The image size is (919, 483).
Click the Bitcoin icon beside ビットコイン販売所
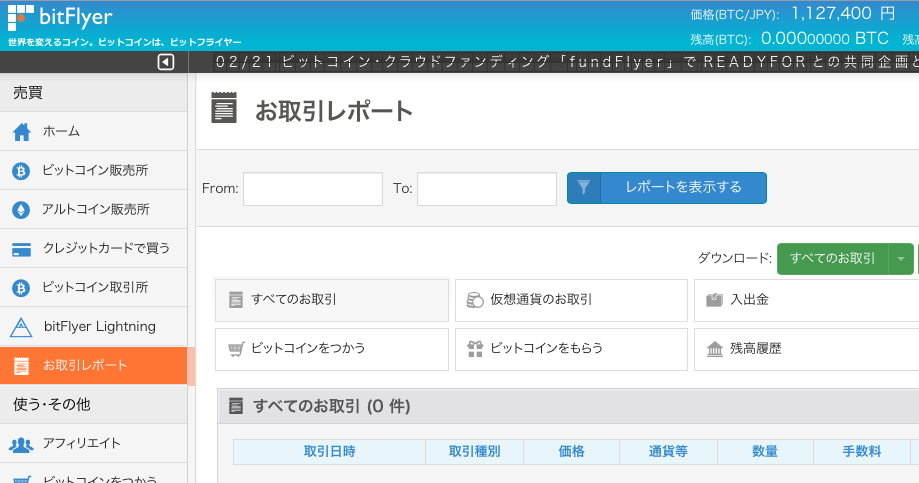(21, 171)
